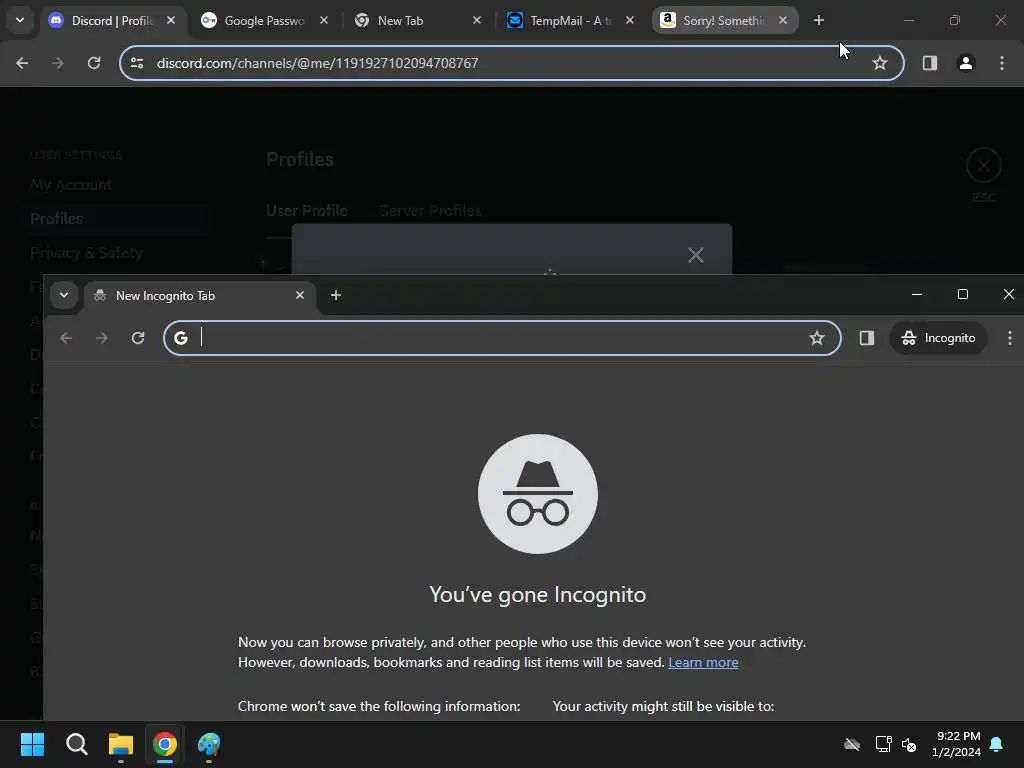
Task: Switch to User Profile tab in Discord
Action: click(x=307, y=210)
